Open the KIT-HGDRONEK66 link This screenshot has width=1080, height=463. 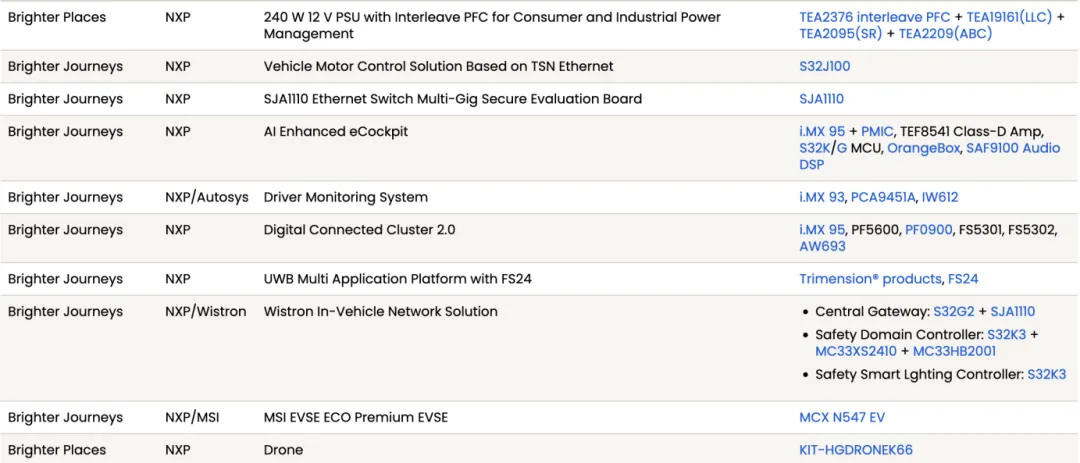(x=856, y=450)
